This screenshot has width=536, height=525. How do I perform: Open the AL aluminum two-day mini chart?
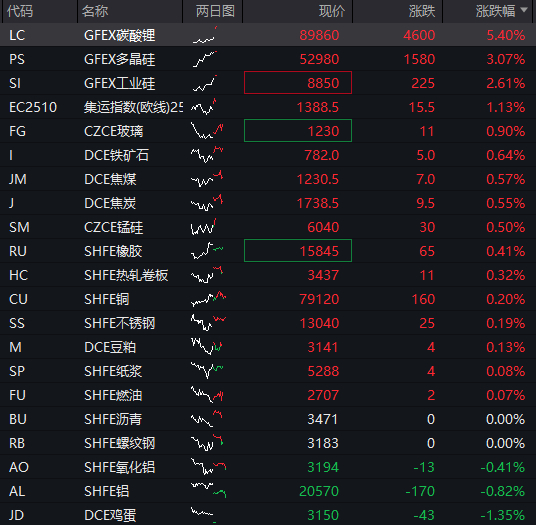208,491
